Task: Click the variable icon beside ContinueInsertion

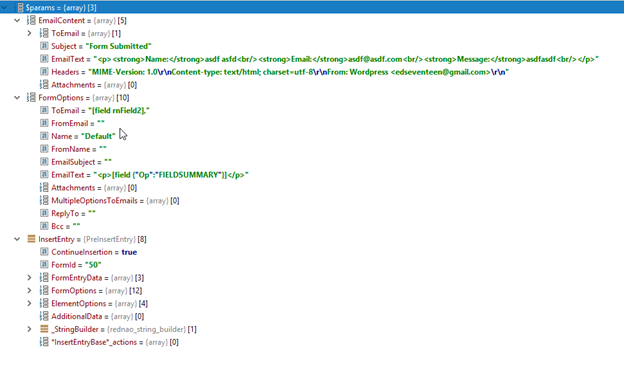Action: (x=44, y=252)
